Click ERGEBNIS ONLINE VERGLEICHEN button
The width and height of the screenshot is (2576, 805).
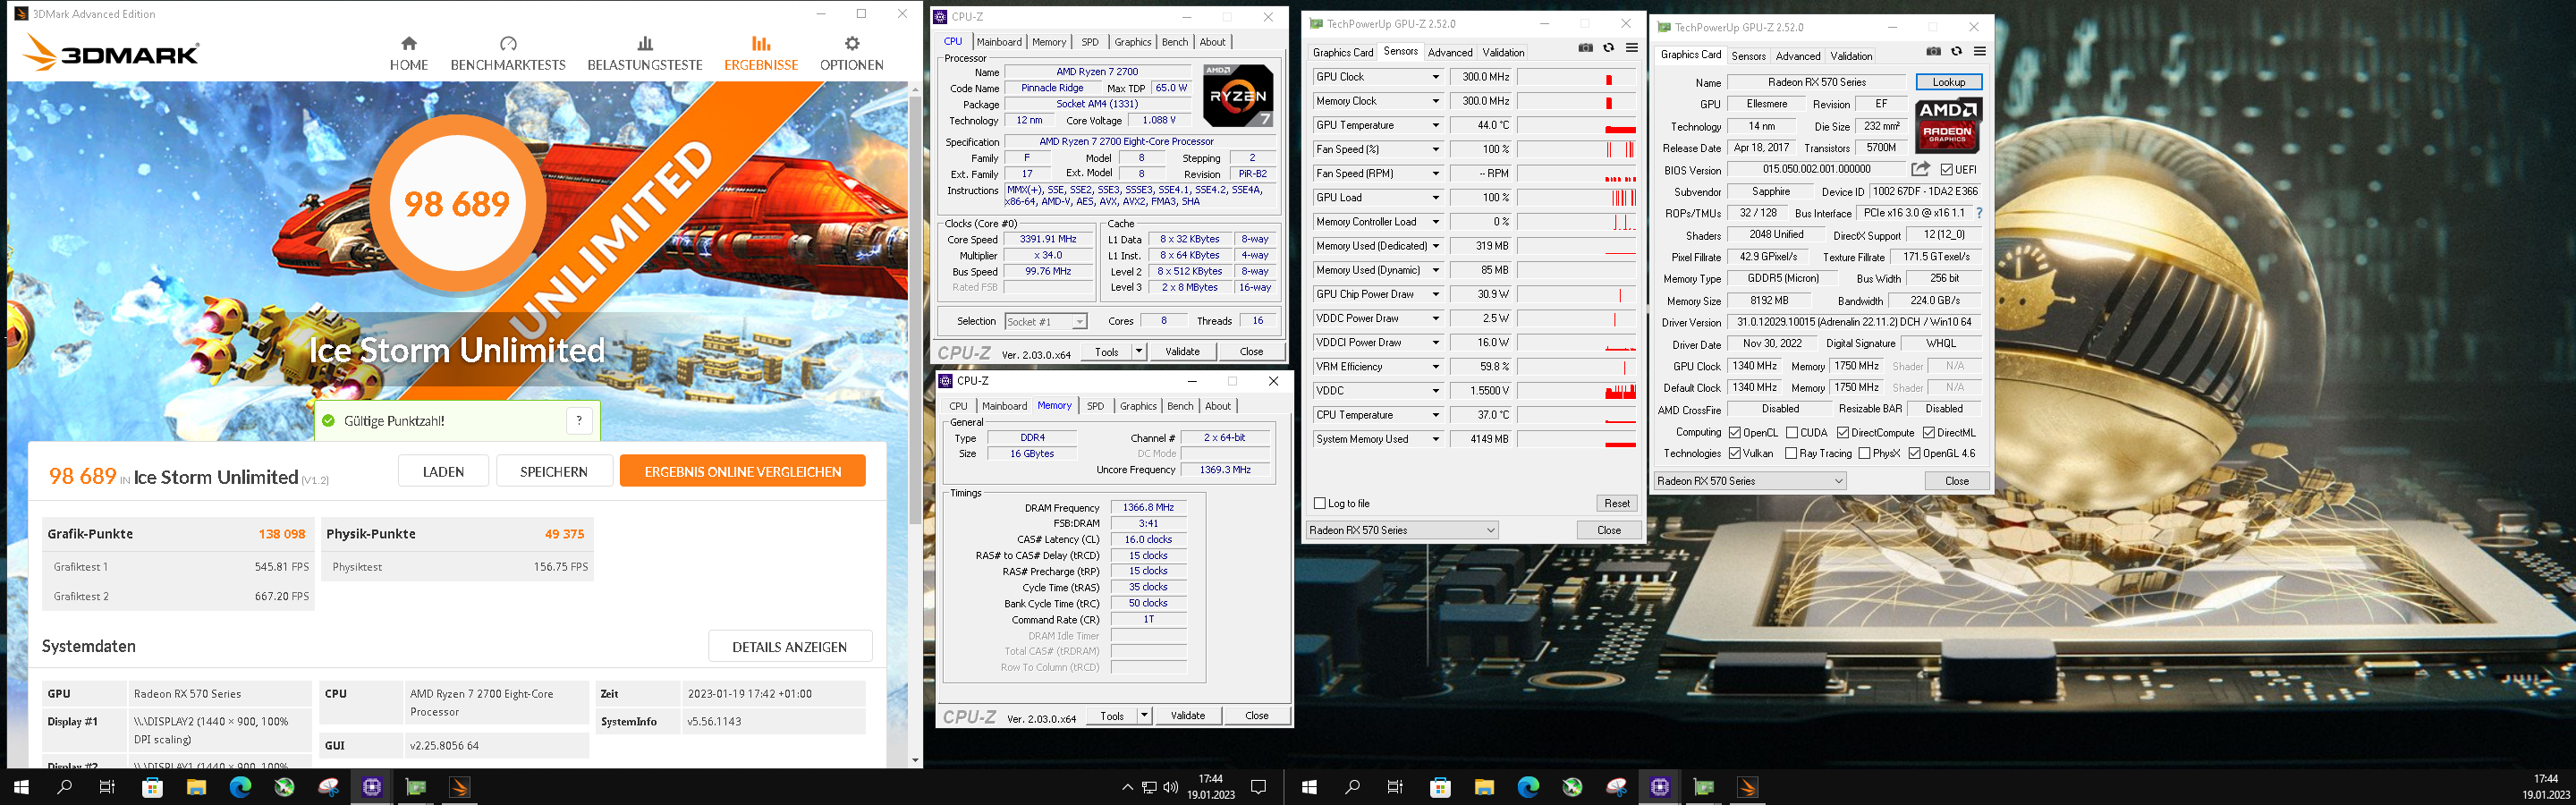[x=742, y=471]
